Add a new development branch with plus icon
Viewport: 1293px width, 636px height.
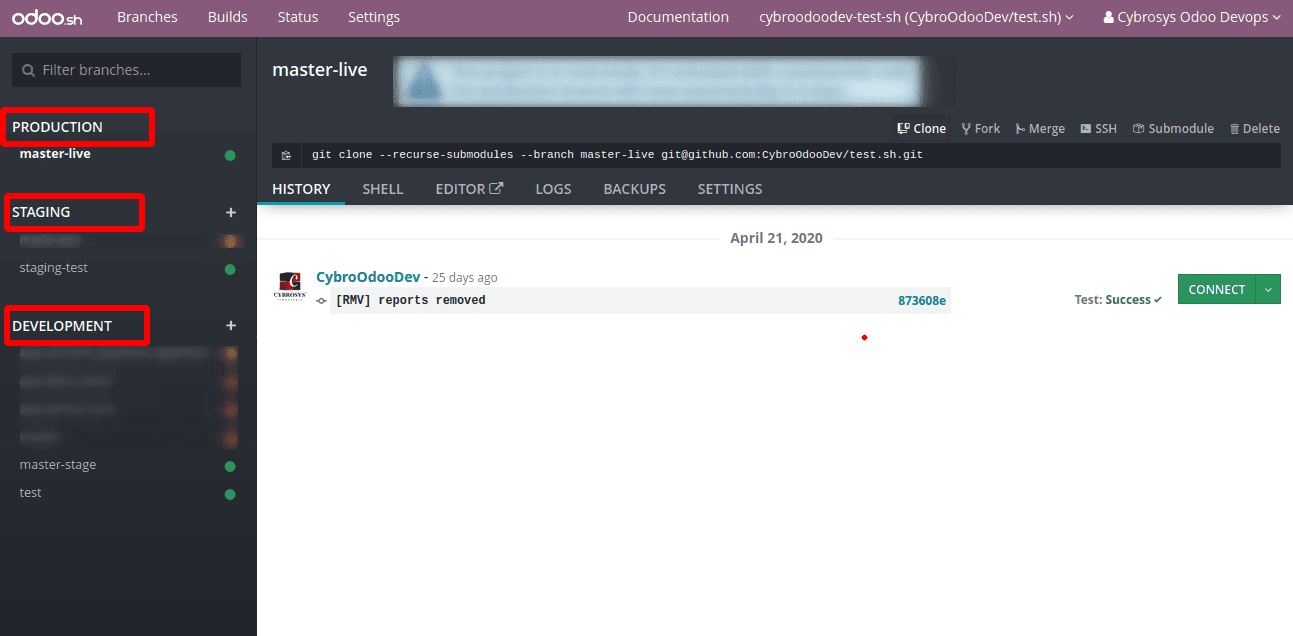[x=231, y=325]
